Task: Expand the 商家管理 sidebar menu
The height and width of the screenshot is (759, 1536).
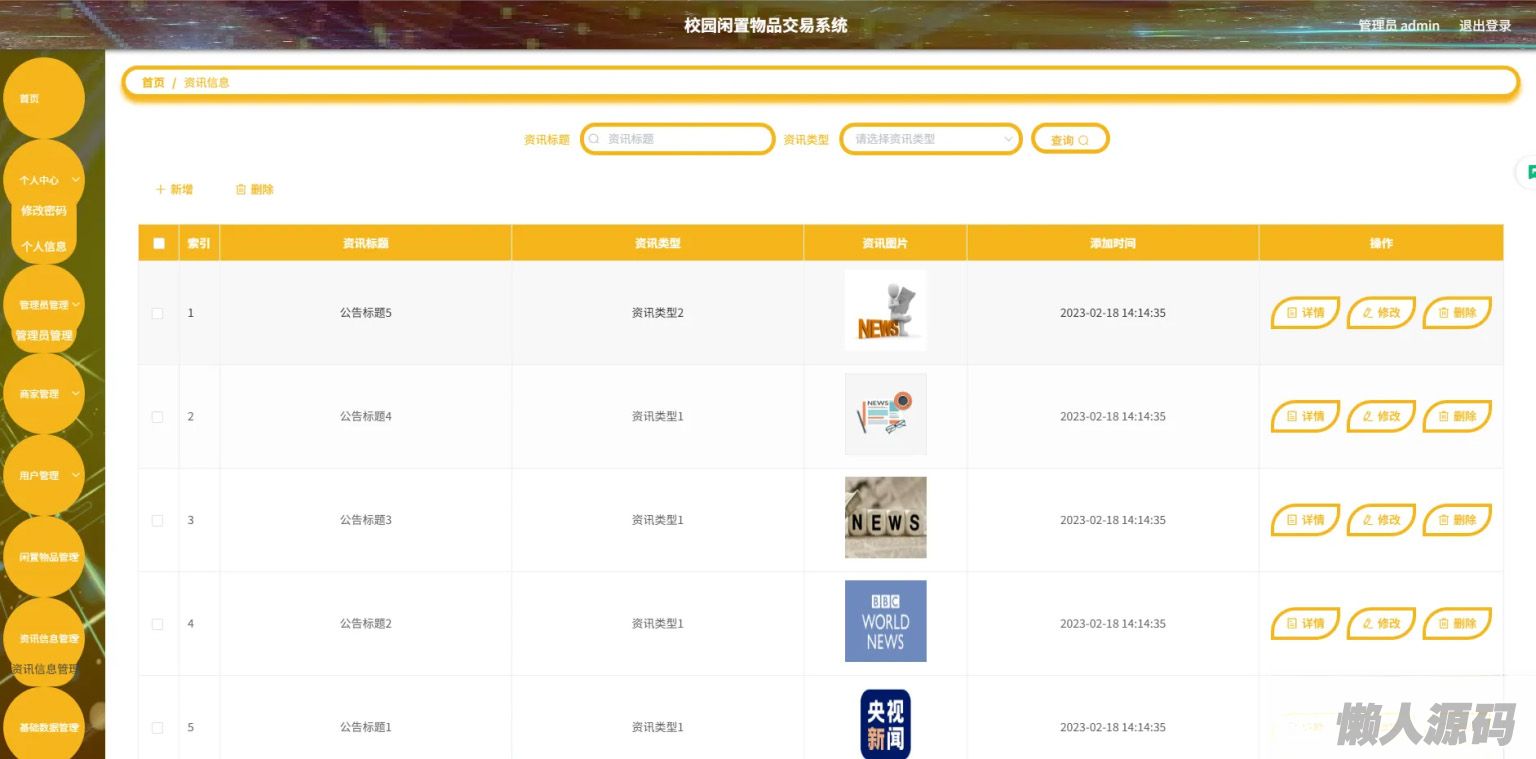Action: [44, 394]
